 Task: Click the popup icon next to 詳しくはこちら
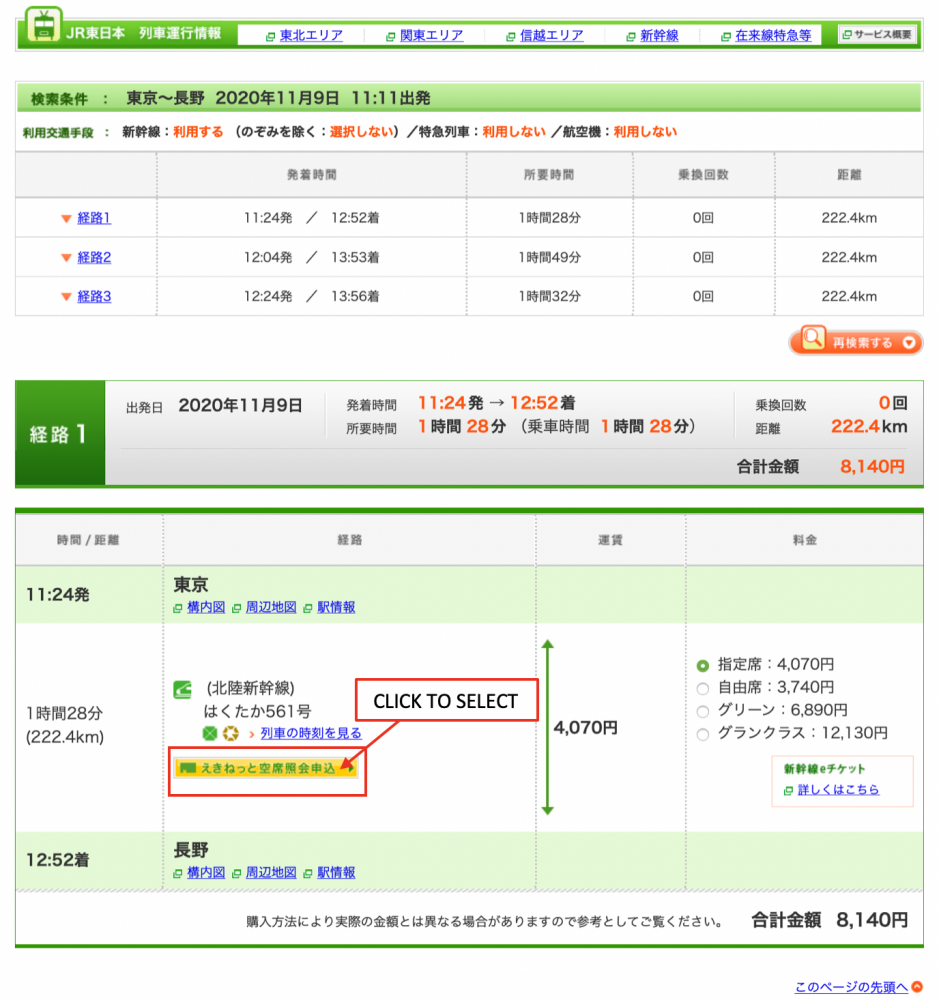(788, 790)
